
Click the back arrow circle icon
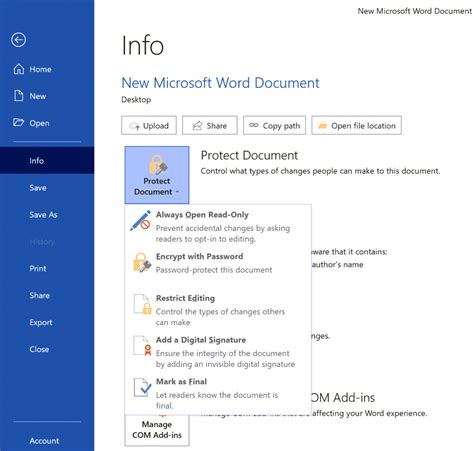18,40
